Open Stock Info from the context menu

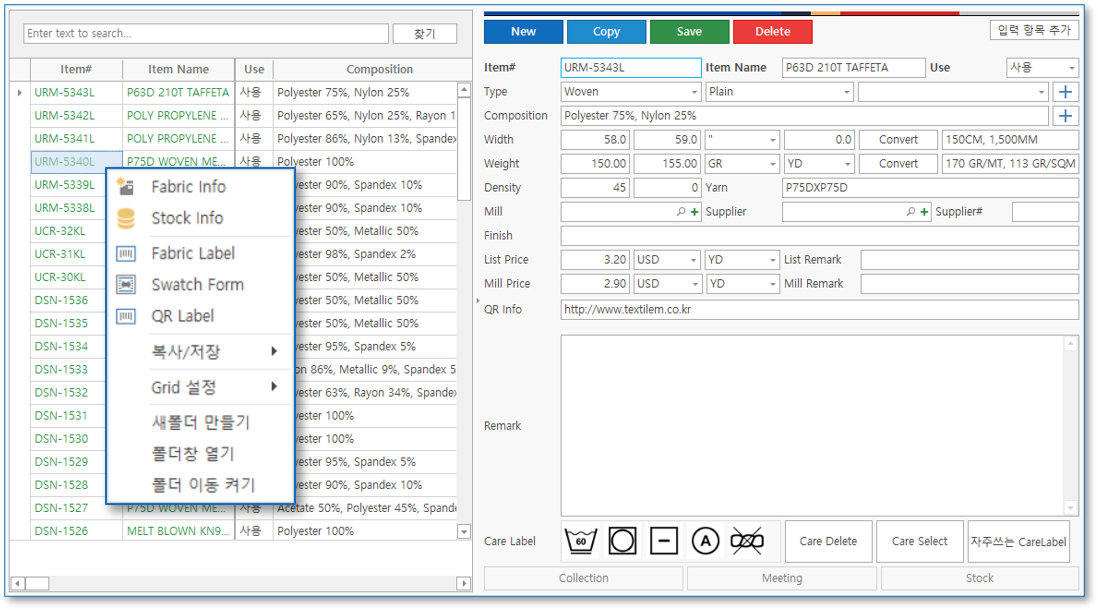pos(187,218)
